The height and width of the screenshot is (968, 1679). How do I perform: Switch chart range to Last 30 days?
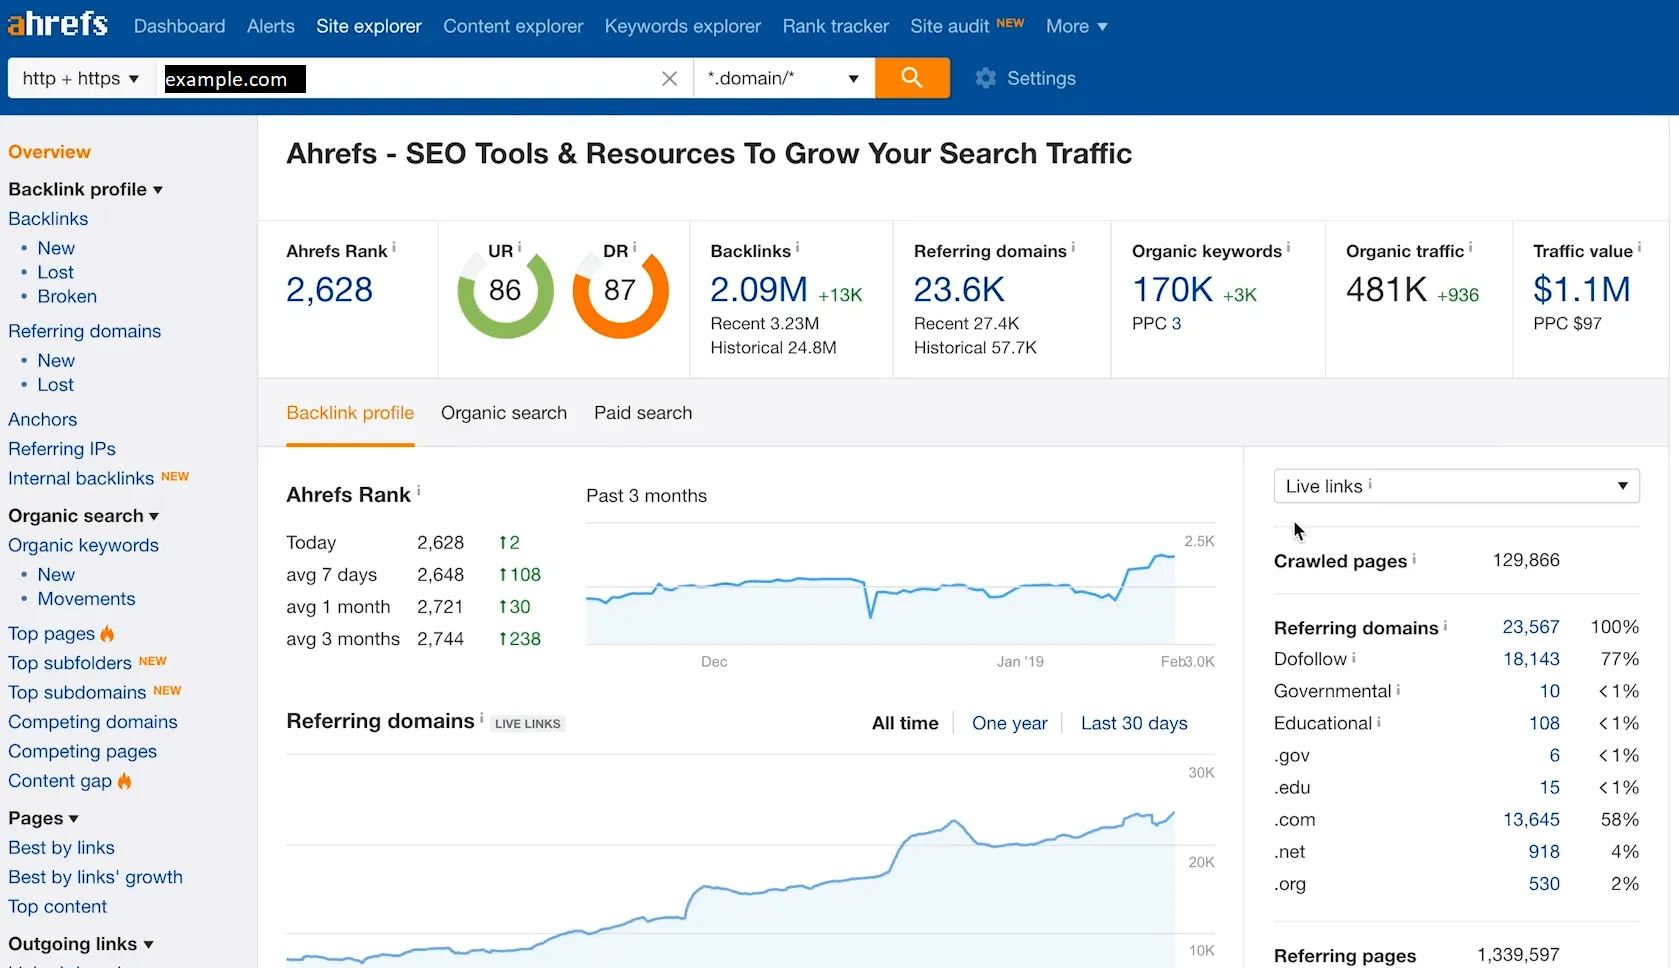1133,723
